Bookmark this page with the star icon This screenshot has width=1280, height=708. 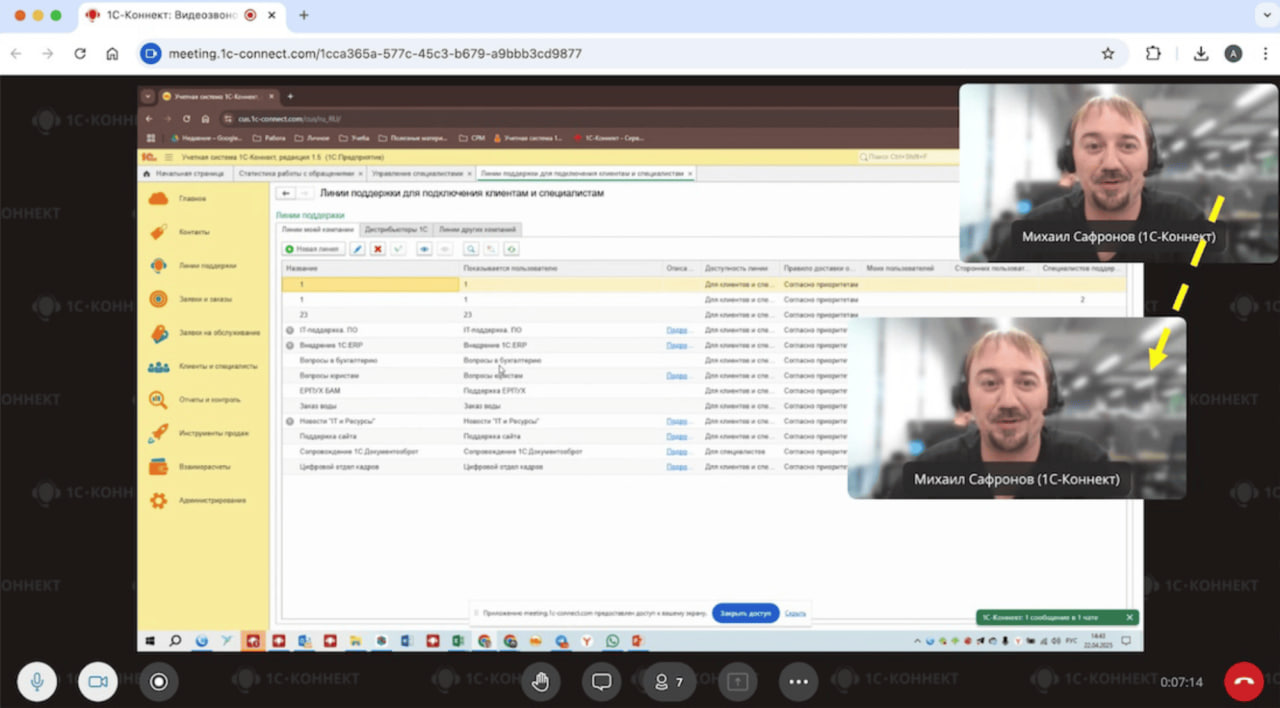click(x=1108, y=54)
